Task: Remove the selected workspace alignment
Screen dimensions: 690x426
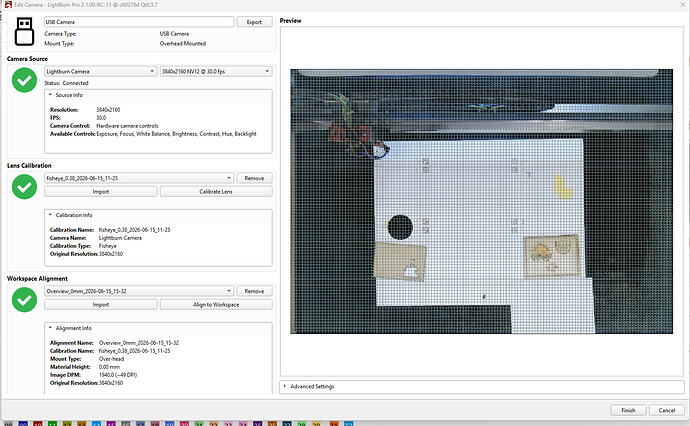Action: 254,291
